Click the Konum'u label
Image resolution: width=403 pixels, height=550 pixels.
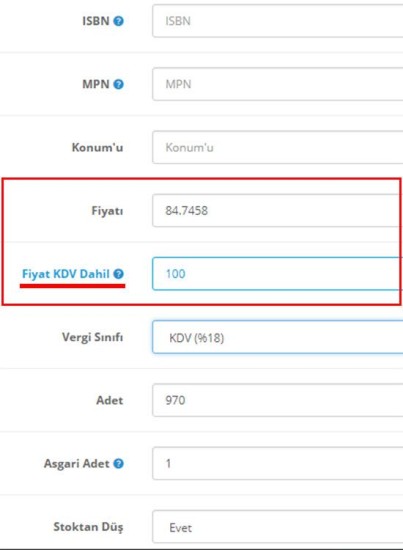98,147
